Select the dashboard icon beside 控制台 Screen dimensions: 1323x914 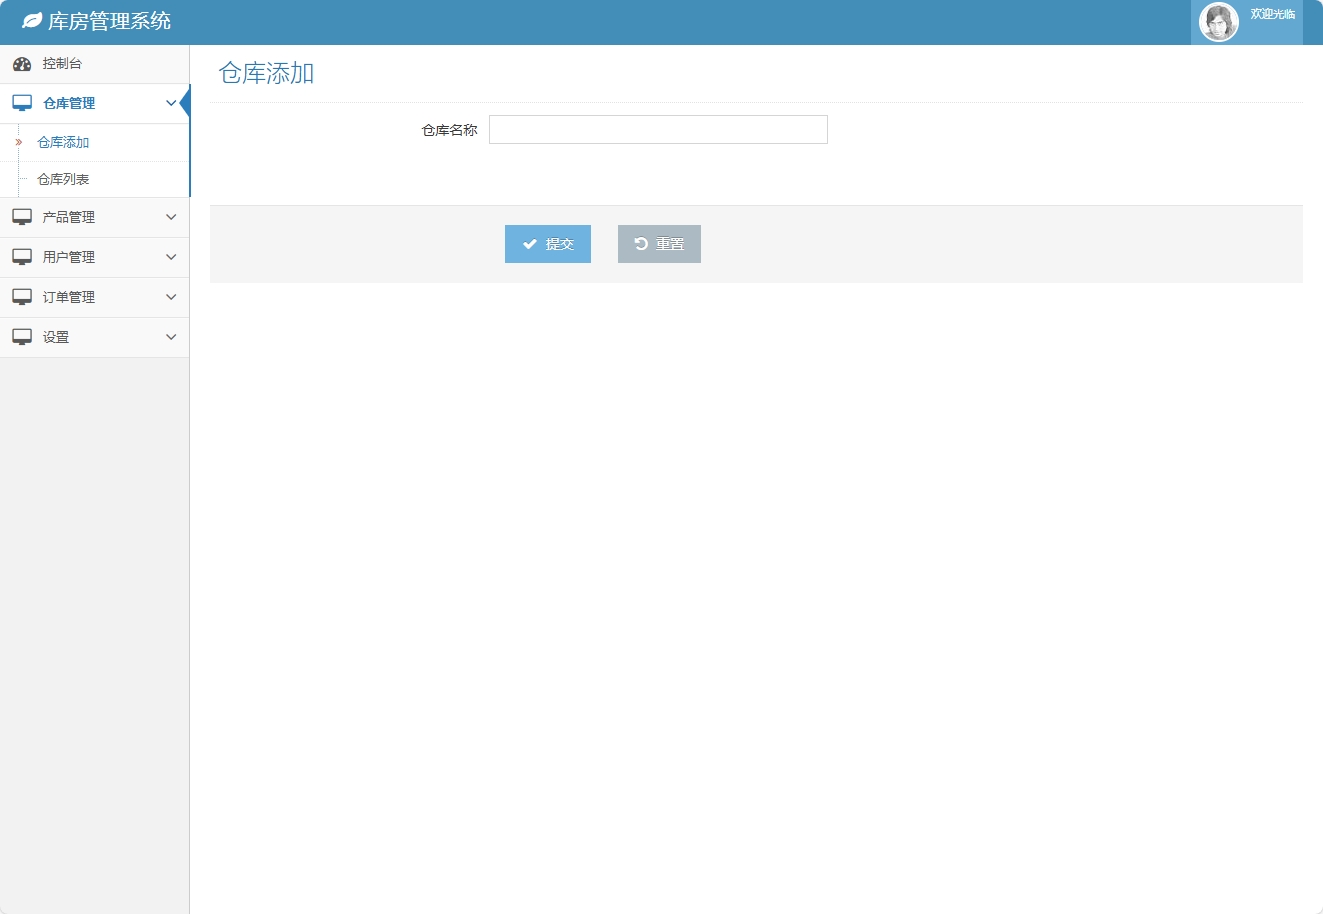(x=22, y=63)
